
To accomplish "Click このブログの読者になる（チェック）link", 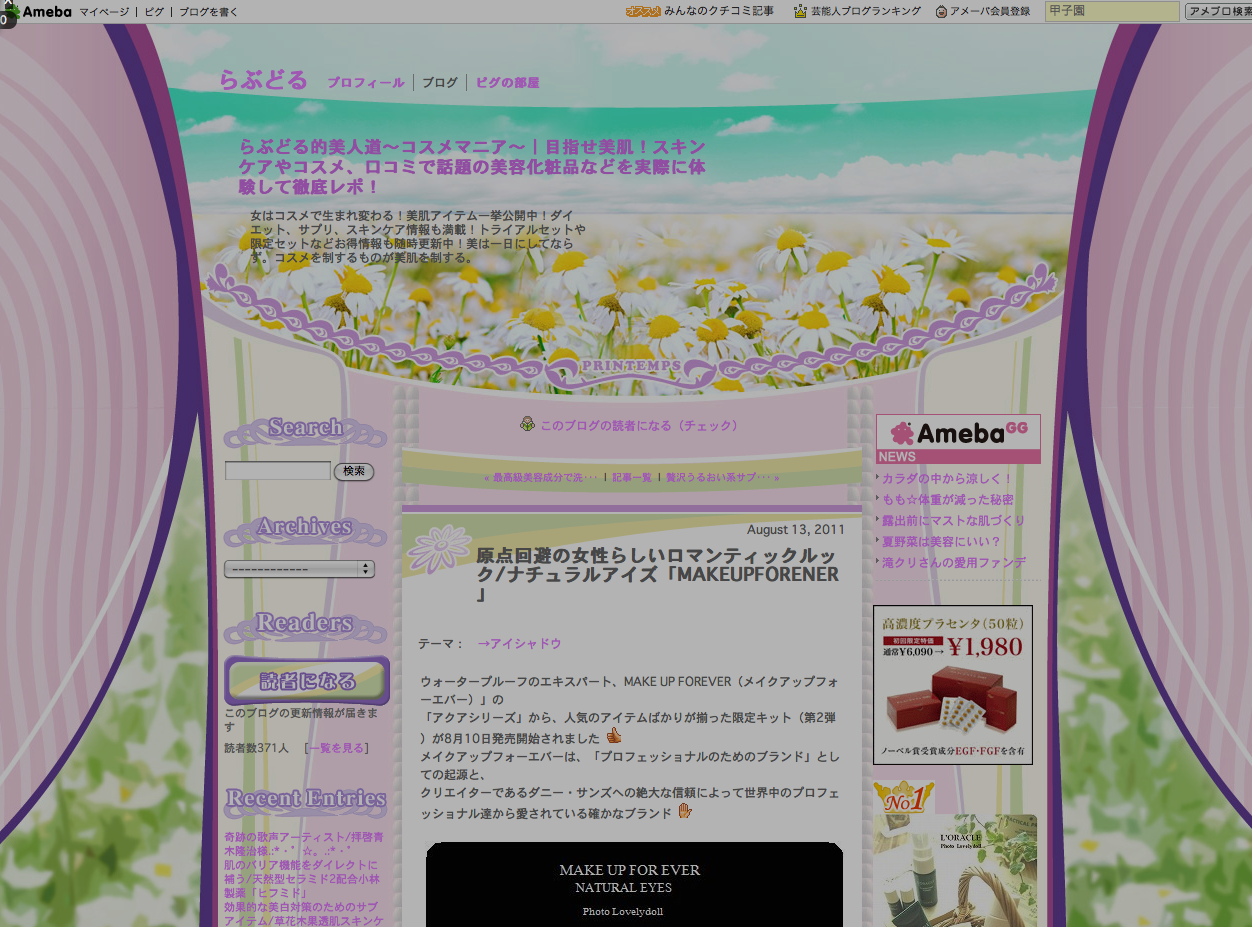I will [x=639, y=425].
